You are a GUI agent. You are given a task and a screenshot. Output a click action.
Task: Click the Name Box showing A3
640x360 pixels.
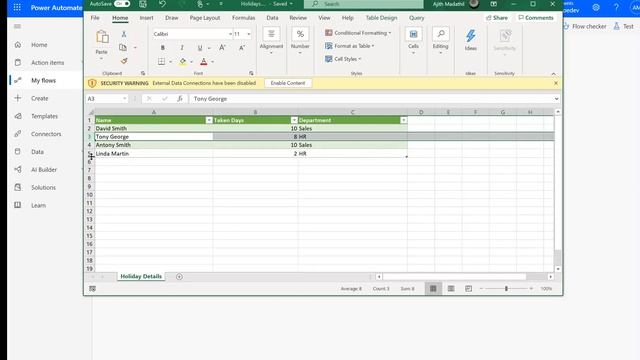107,99
